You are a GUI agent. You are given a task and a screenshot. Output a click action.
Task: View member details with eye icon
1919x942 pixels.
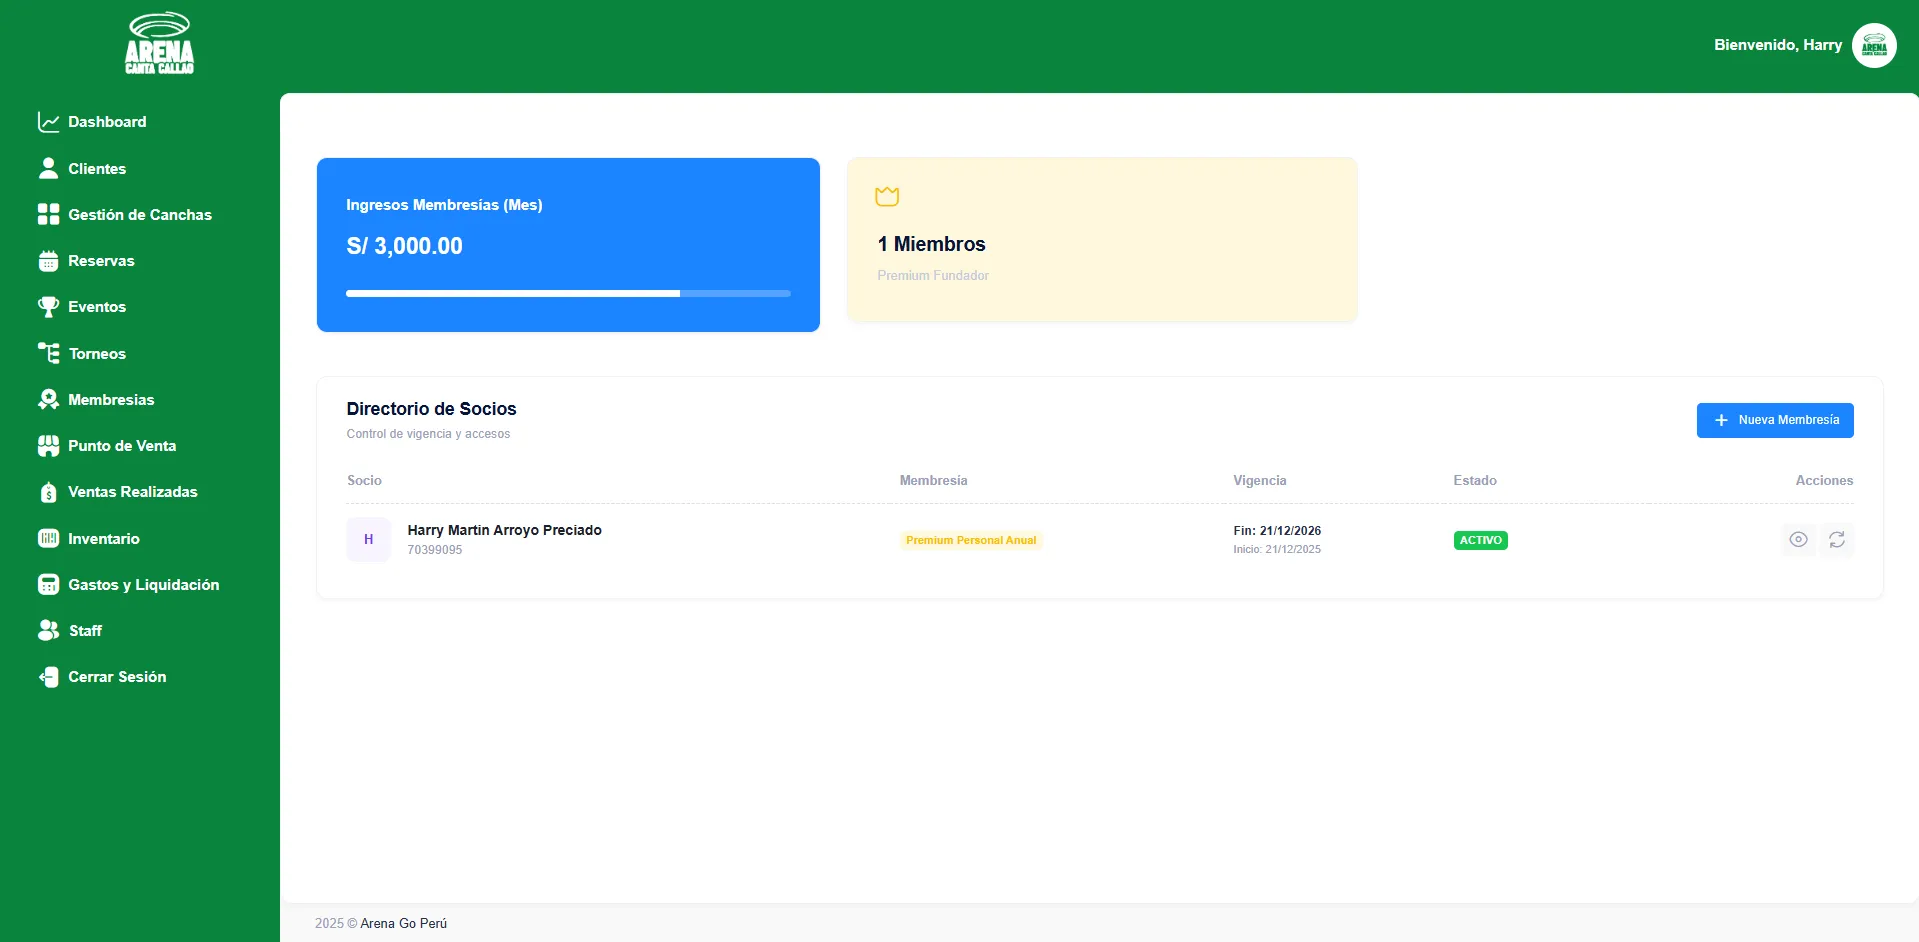pos(1798,540)
